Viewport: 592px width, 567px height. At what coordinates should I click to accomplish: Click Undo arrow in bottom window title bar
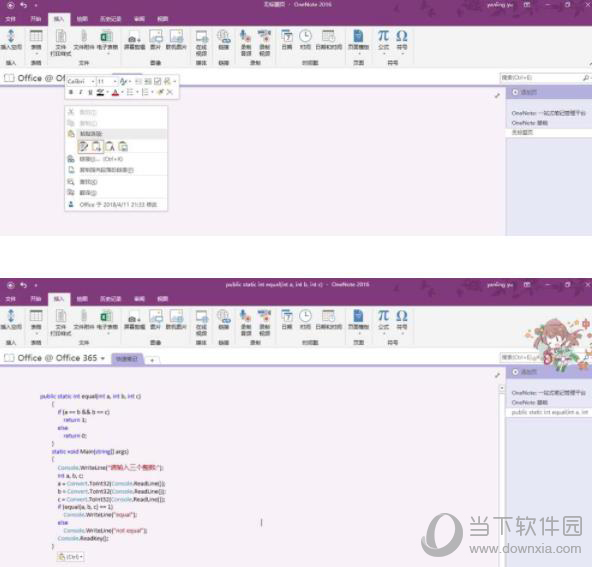pyautogui.click(x=23, y=285)
